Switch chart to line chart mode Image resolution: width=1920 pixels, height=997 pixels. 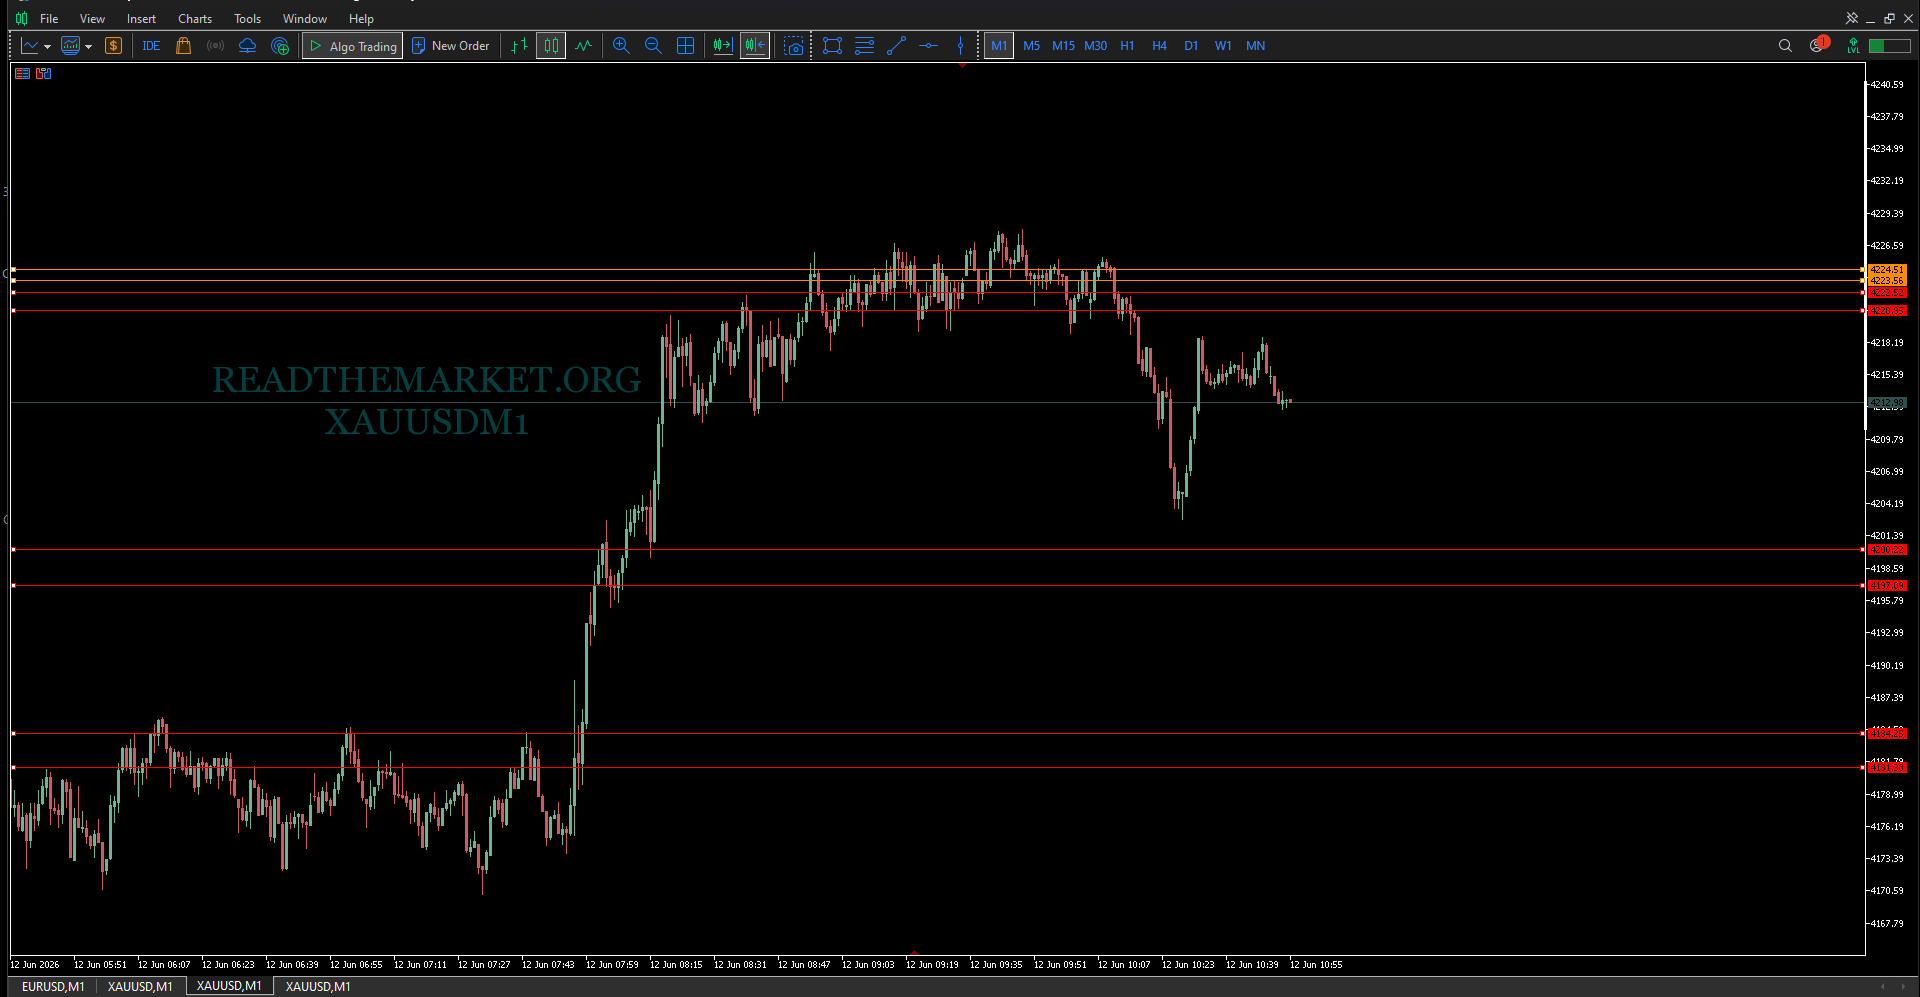click(x=583, y=46)
